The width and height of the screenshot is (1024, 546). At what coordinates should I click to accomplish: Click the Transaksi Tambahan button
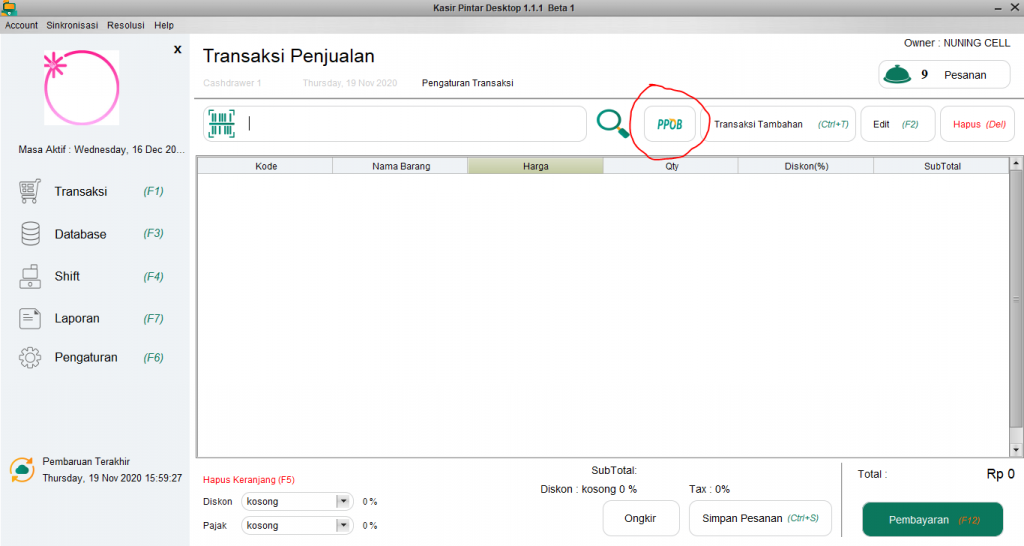[x=778, y=124]
